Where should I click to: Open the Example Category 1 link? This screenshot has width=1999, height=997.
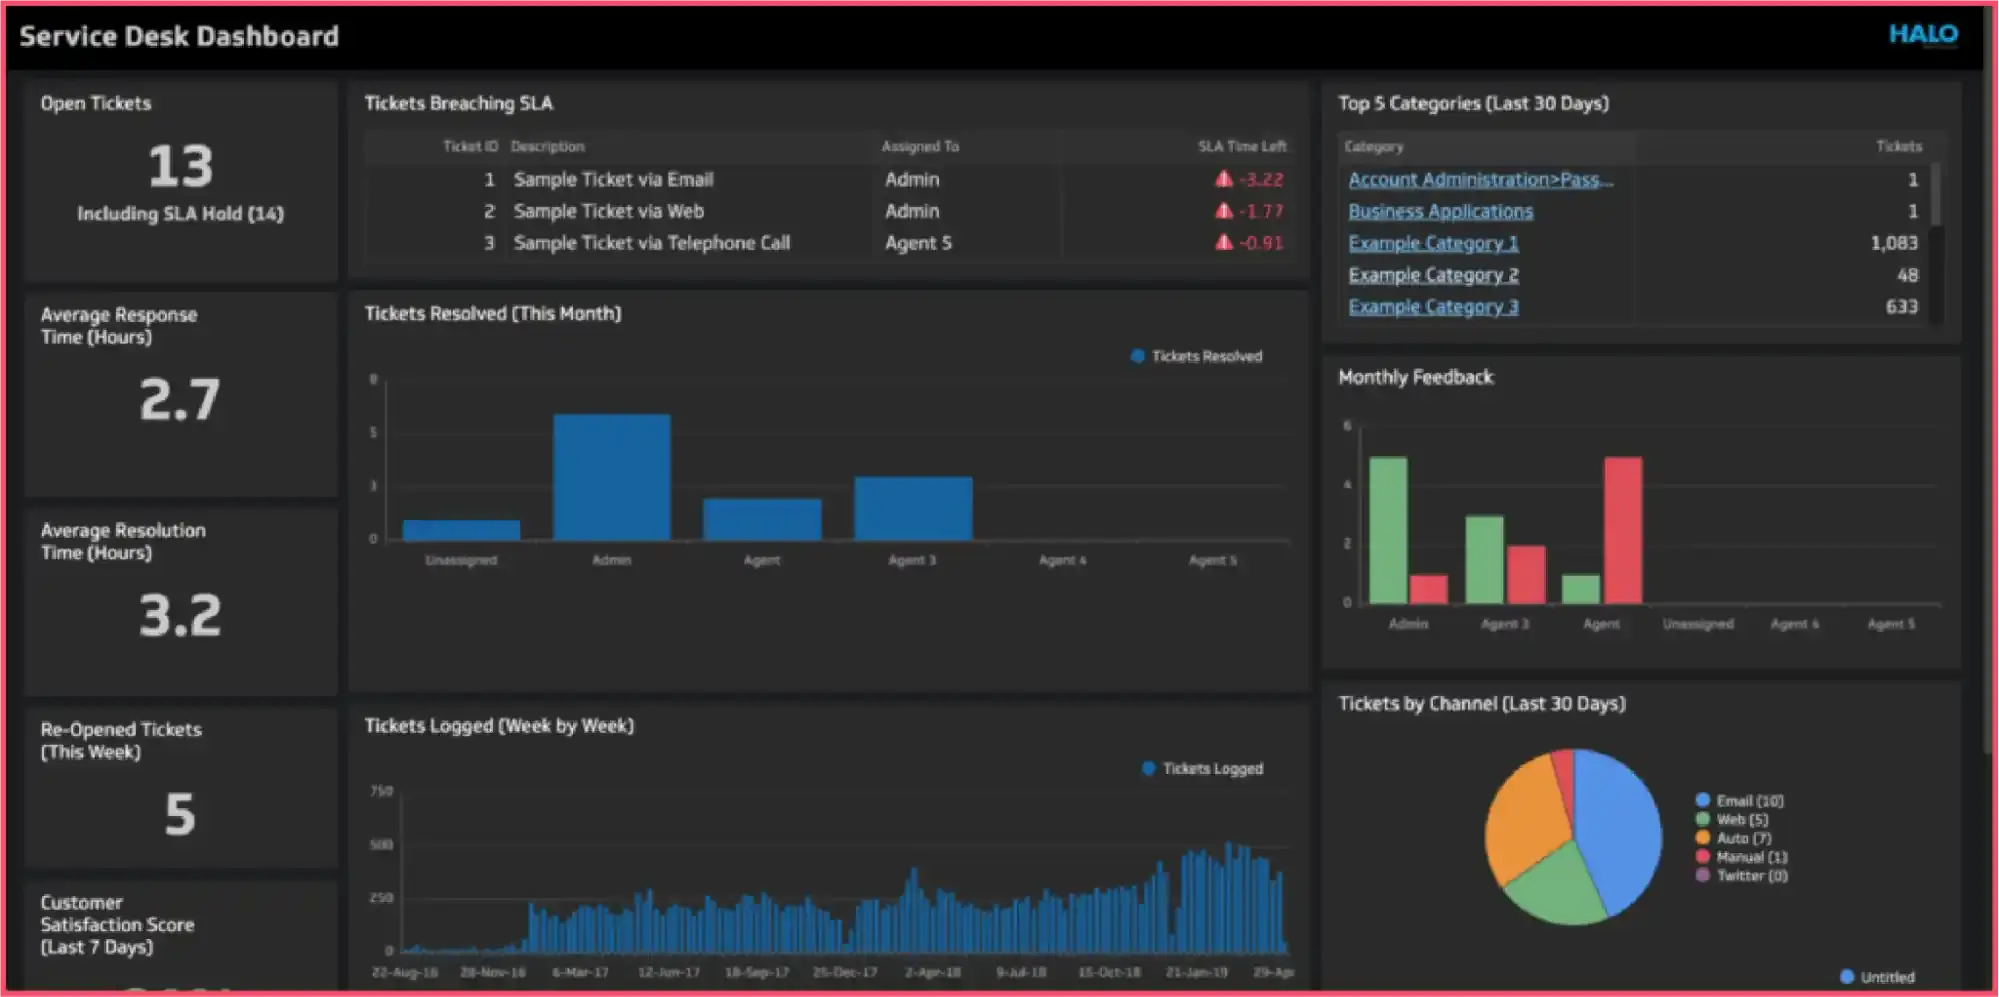point(1432,243)
